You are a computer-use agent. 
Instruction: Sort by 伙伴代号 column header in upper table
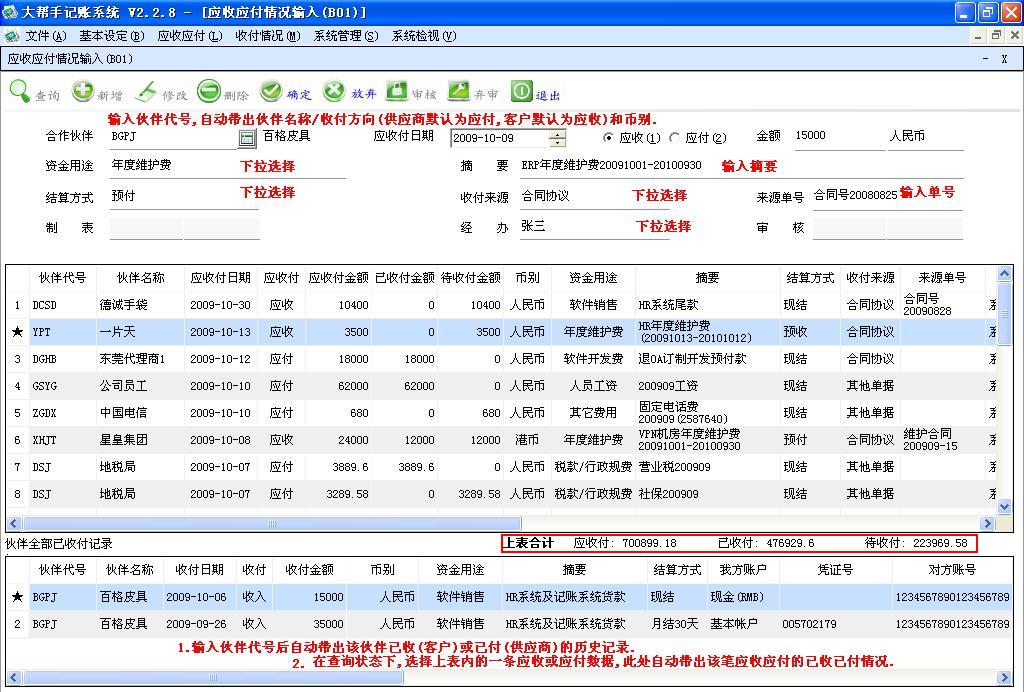point(62,277)
